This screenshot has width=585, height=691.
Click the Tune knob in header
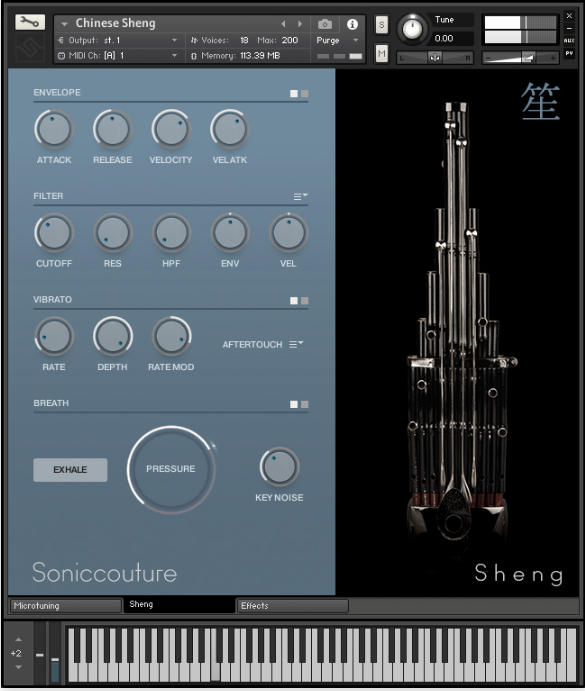[x=413, y=29]
